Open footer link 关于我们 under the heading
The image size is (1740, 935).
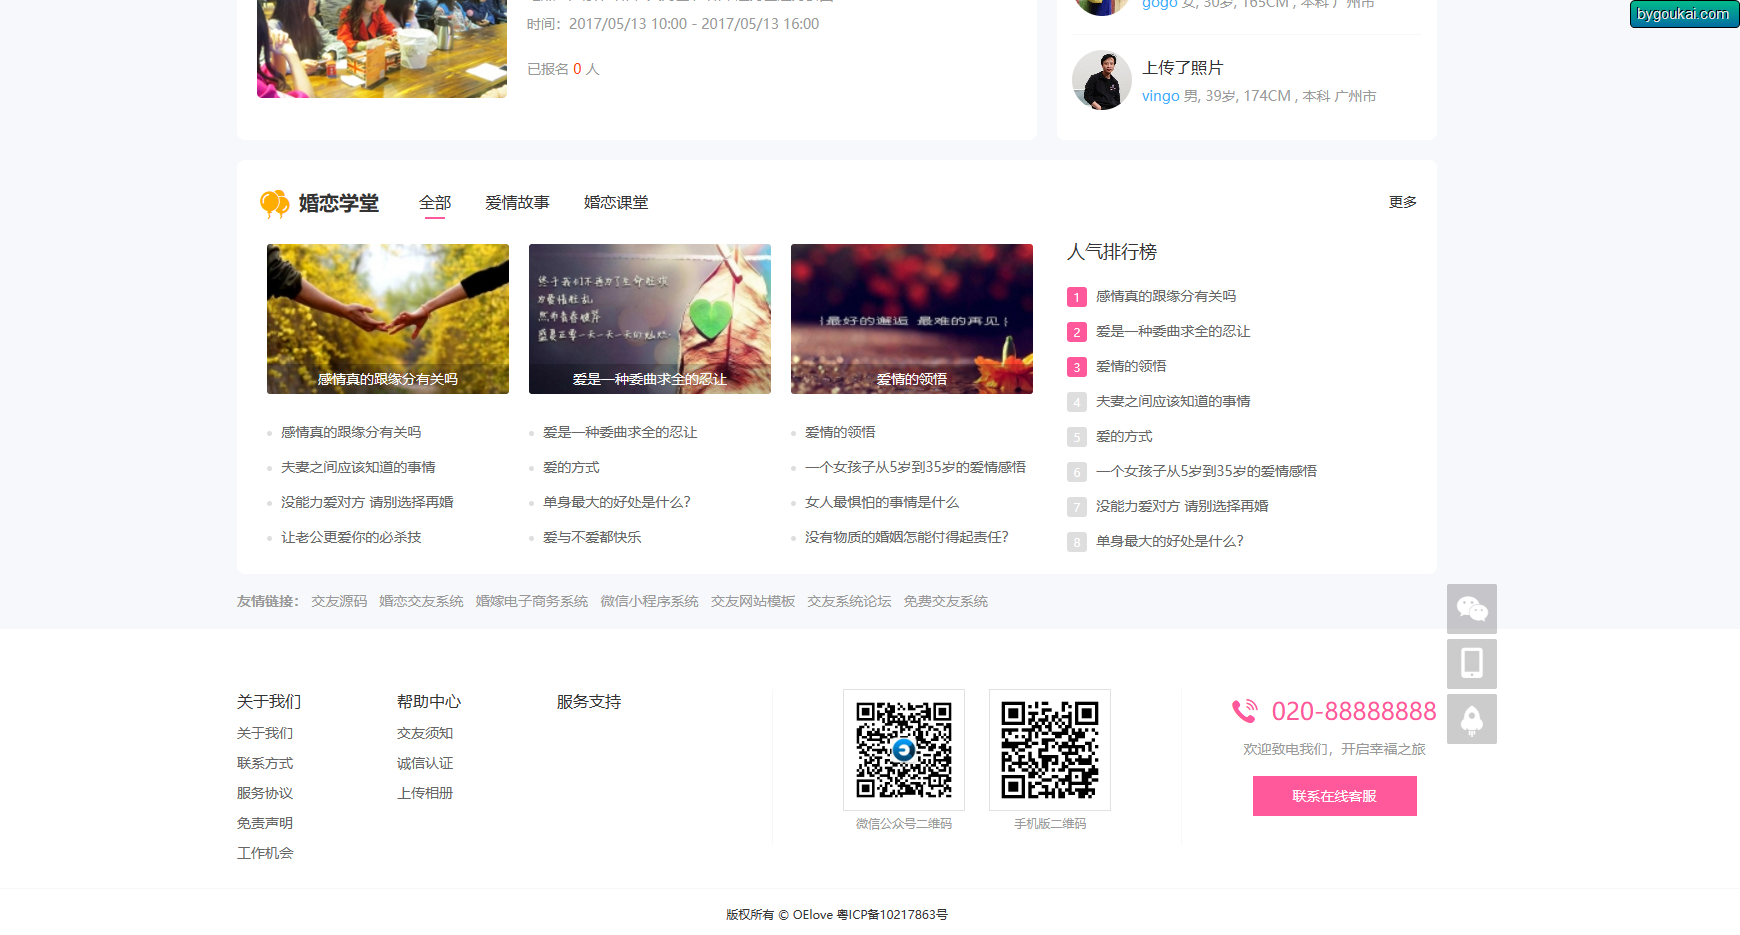pyautogui.click(x=265, y=734)
